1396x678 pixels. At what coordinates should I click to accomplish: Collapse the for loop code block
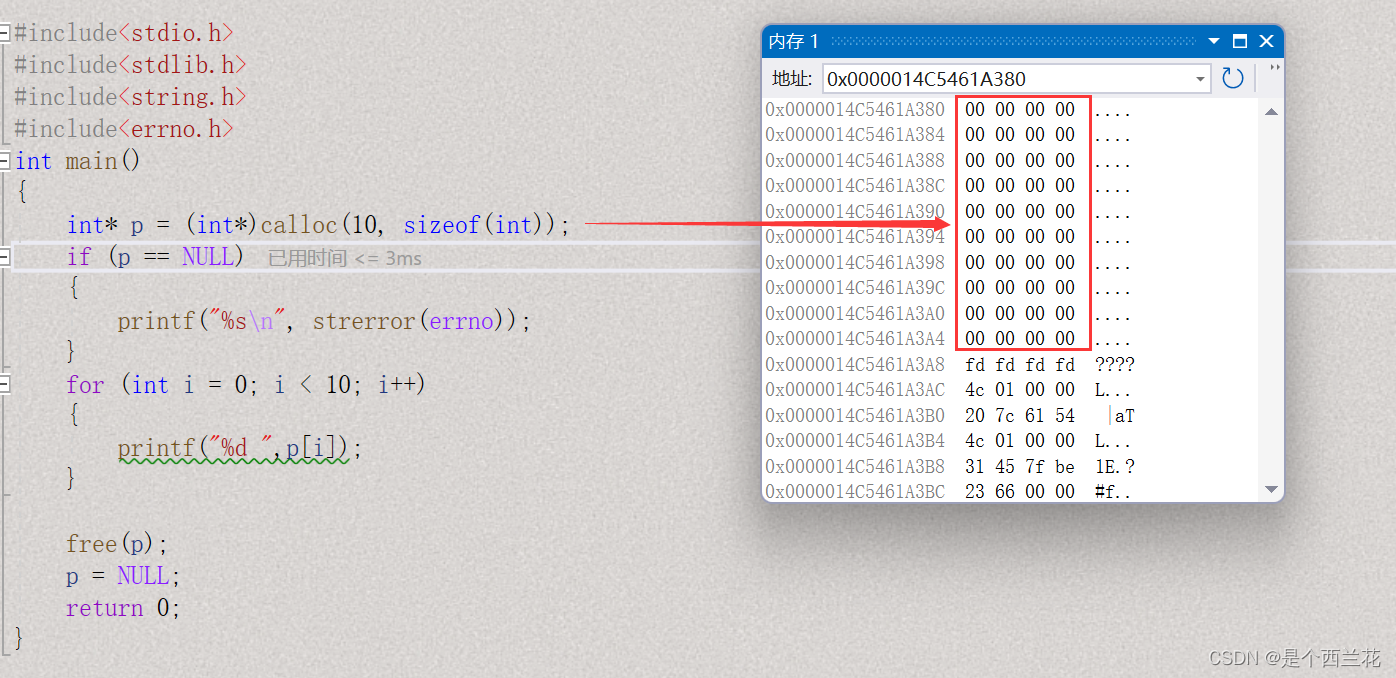click(x=6, y=384)
